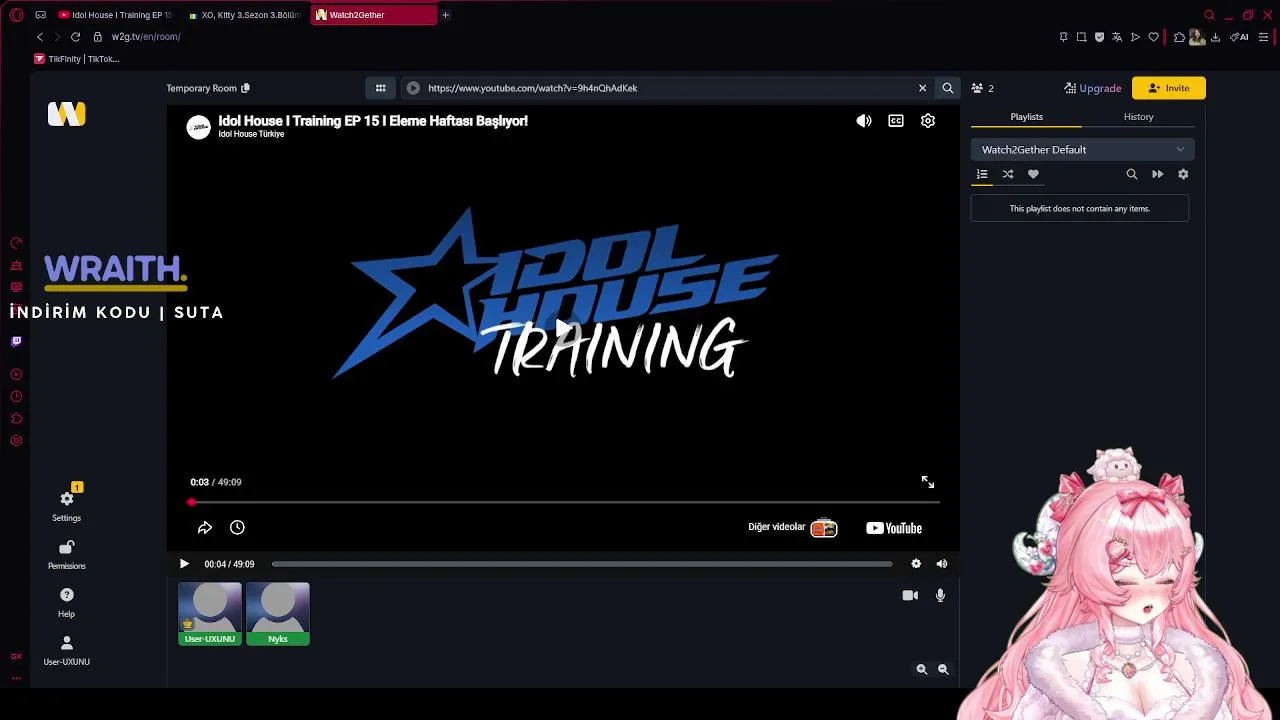This screenshot has width=1280, height=720.
Task: Click the yellow Invite button
Action: tap(1168, 88)
